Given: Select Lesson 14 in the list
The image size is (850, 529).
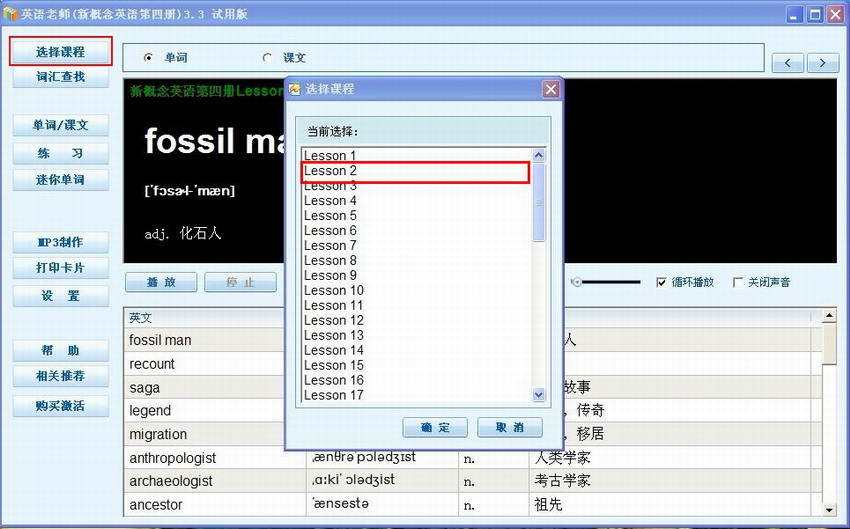Looking at the screenshot, I should (x=416, y=351).
